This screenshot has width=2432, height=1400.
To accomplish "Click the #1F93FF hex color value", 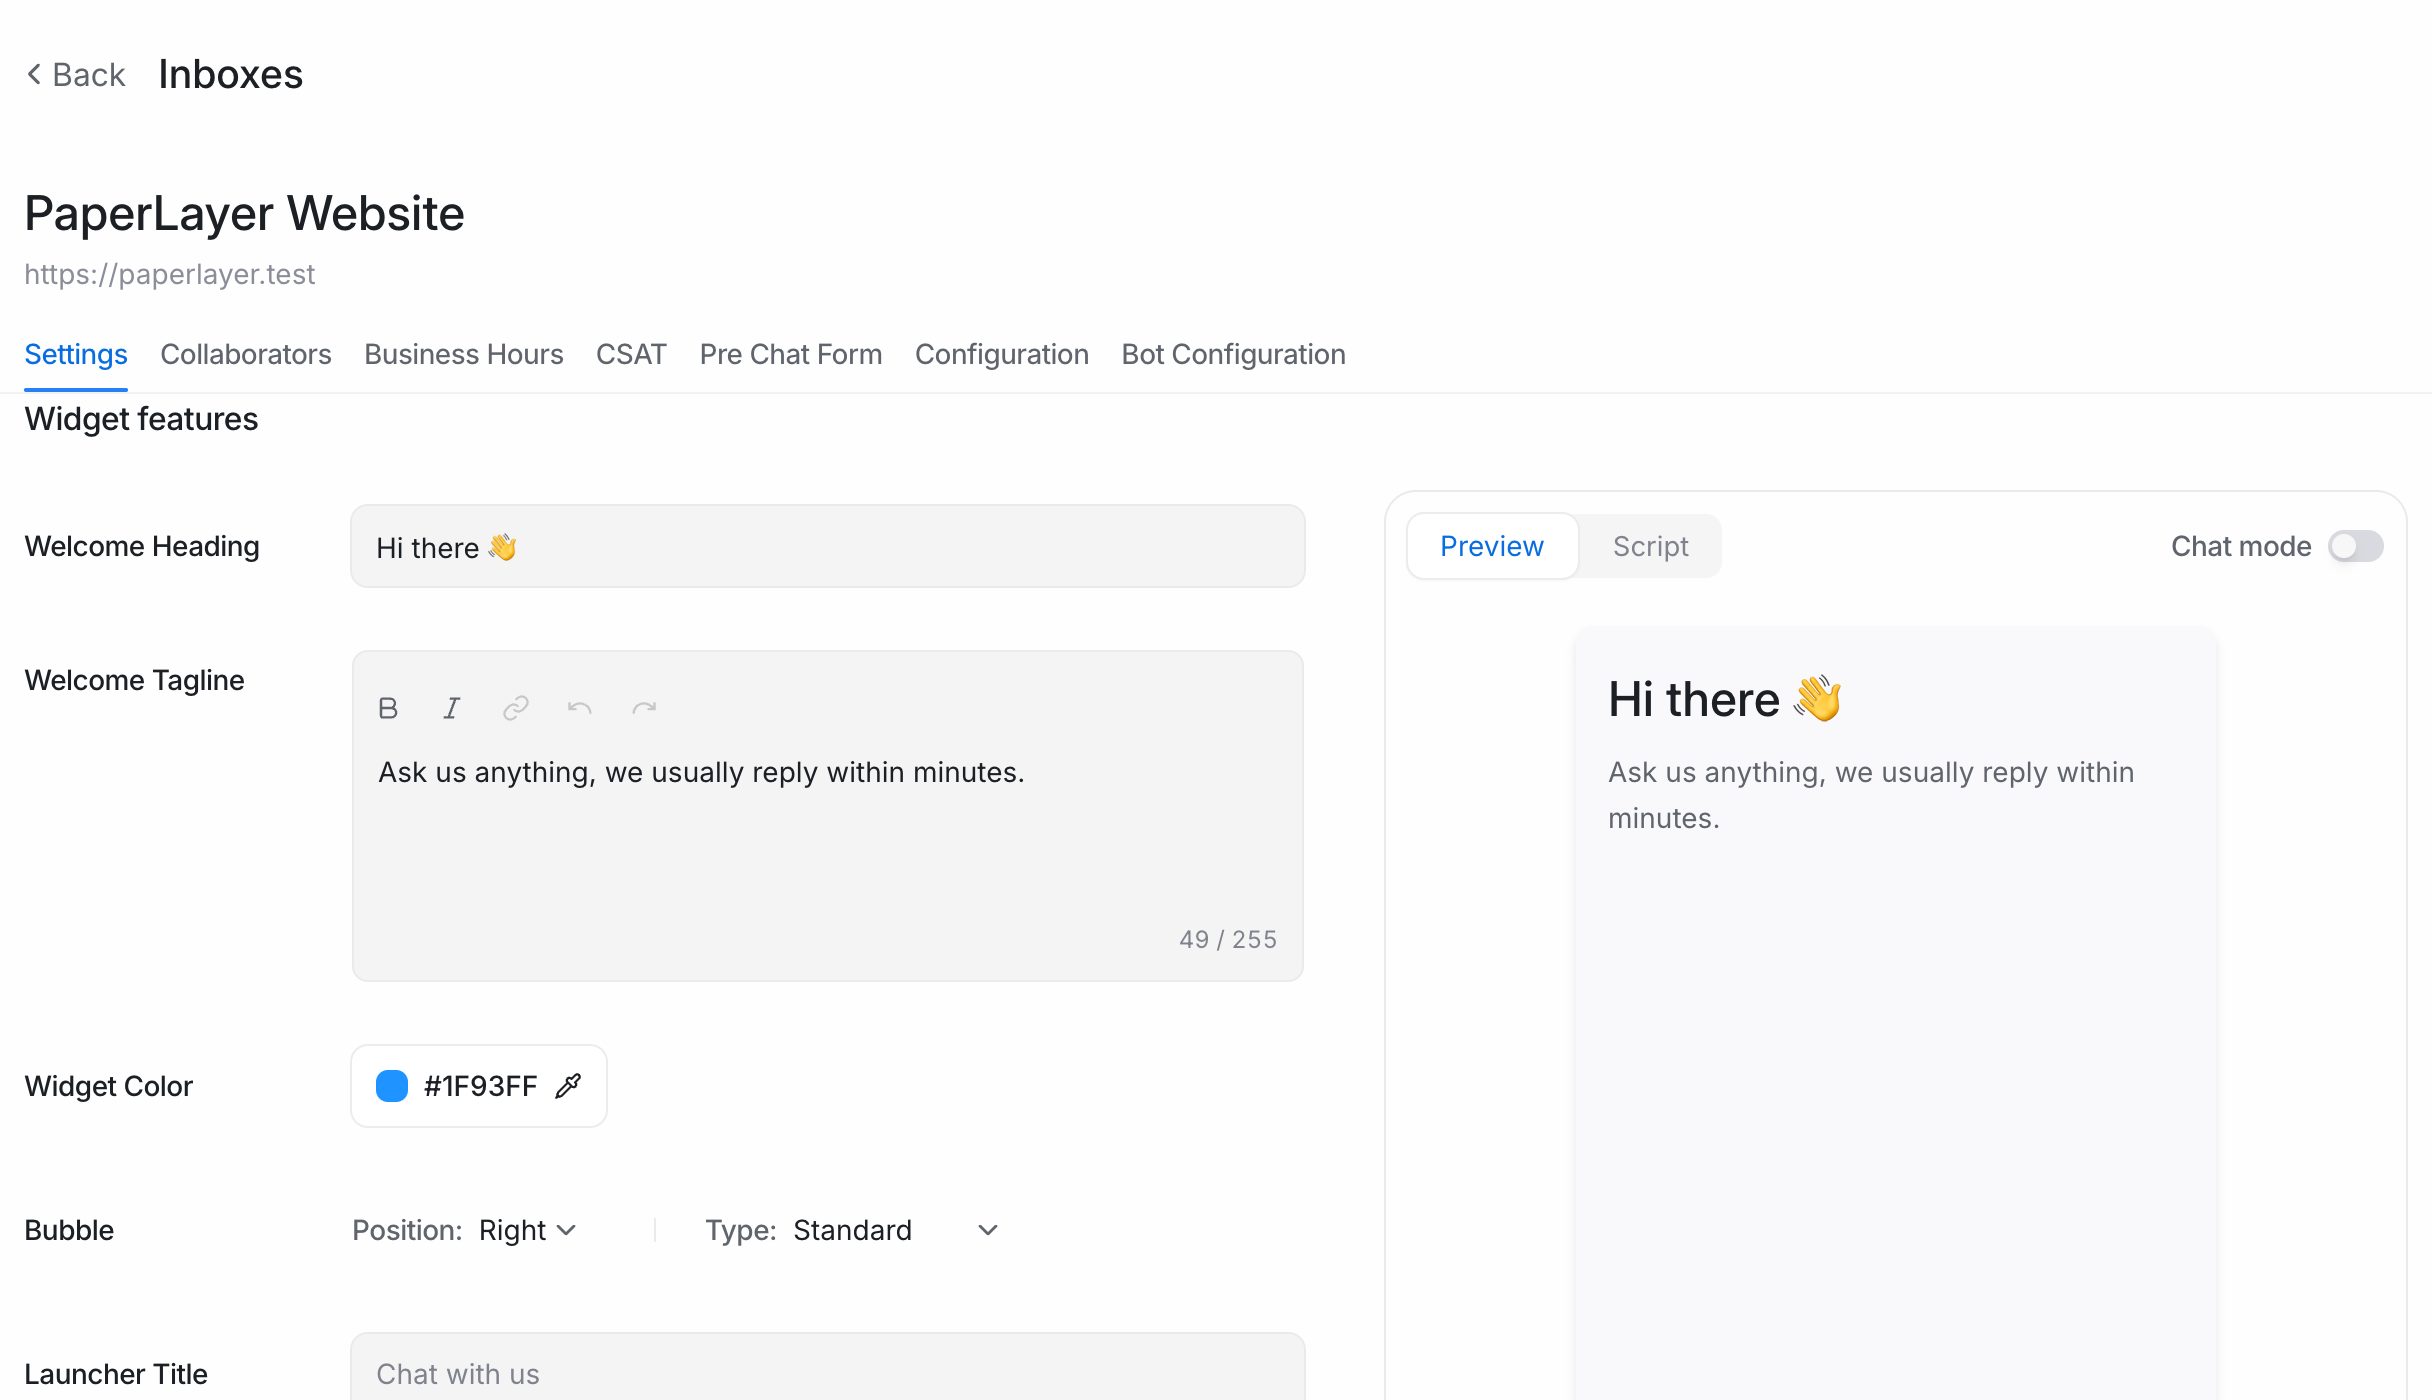I will (x=481, y=1086).
